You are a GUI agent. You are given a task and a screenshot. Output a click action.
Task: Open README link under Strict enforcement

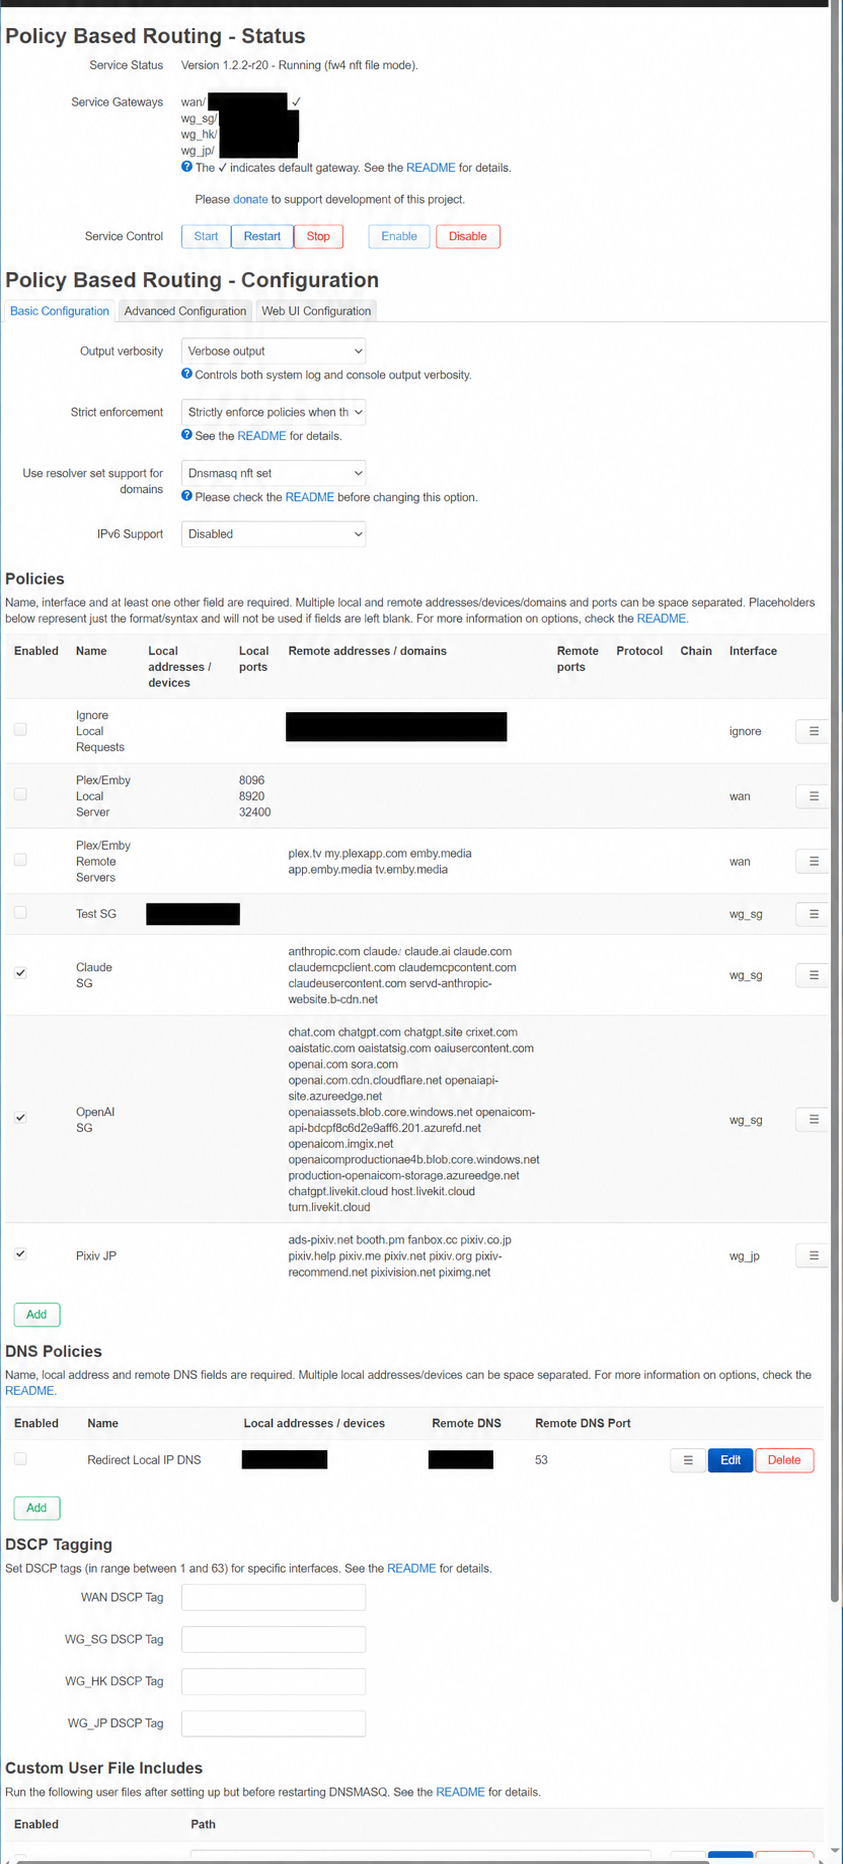tap(262, 436)
